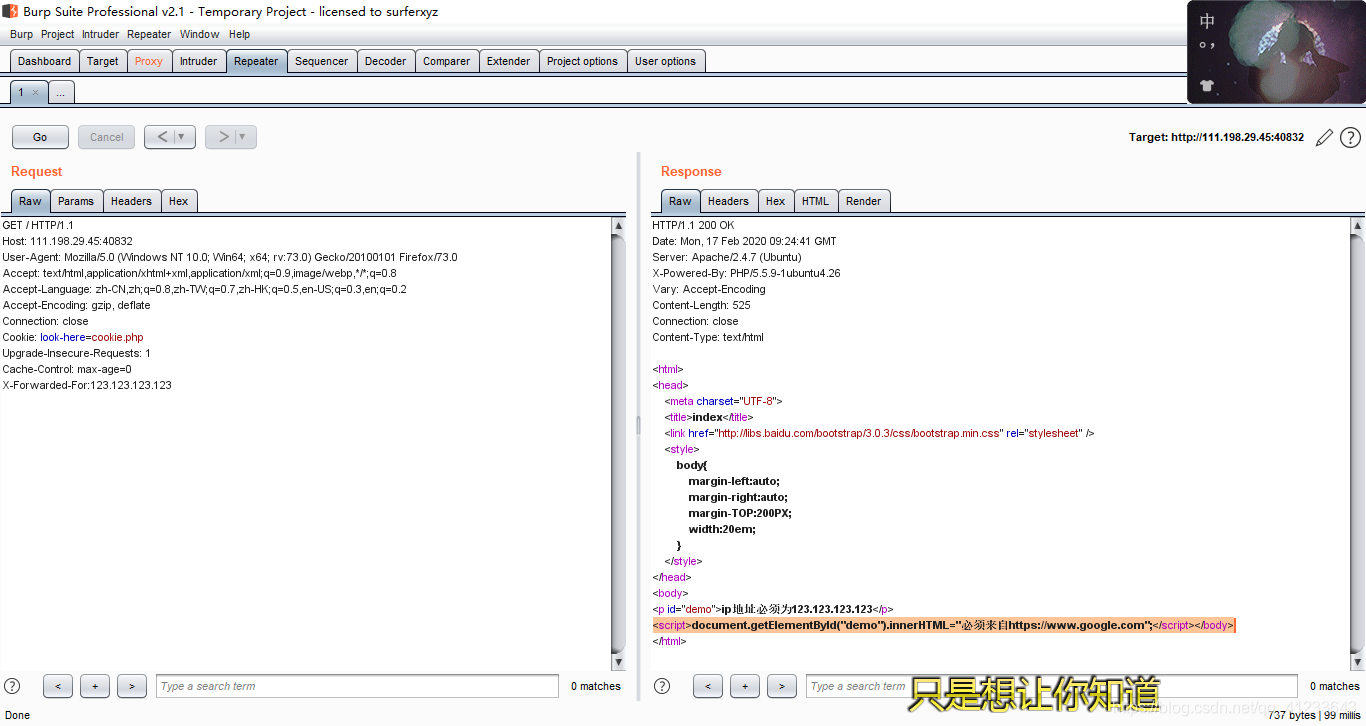Click request pane scrollbar up arrow
The image size is (1366, 726).
coord(617,226)
